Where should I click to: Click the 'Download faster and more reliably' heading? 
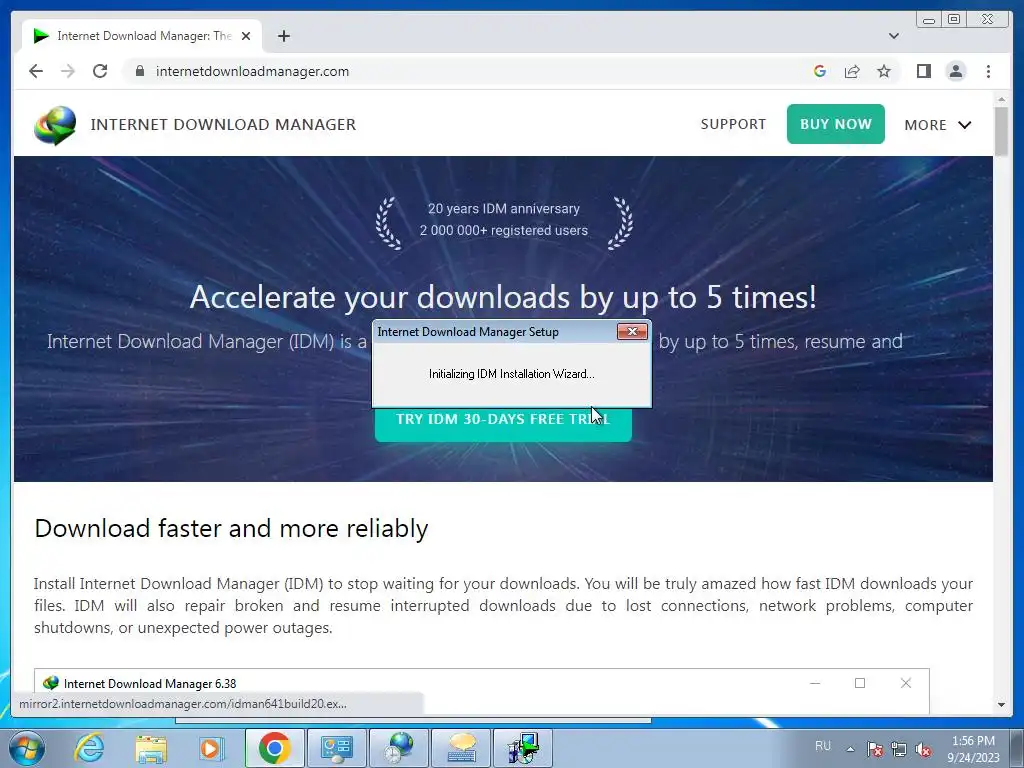(231, 528)
